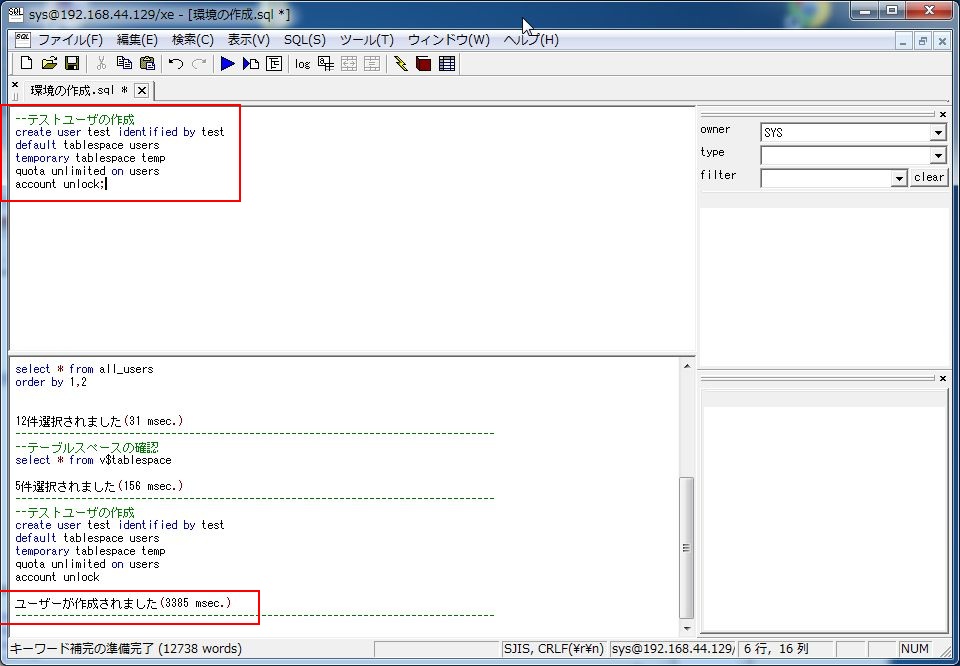This screenshot has height=666, width=960.
Task: Open the type dropdown list
Action: pyautogui.click(x=937, y=156)
